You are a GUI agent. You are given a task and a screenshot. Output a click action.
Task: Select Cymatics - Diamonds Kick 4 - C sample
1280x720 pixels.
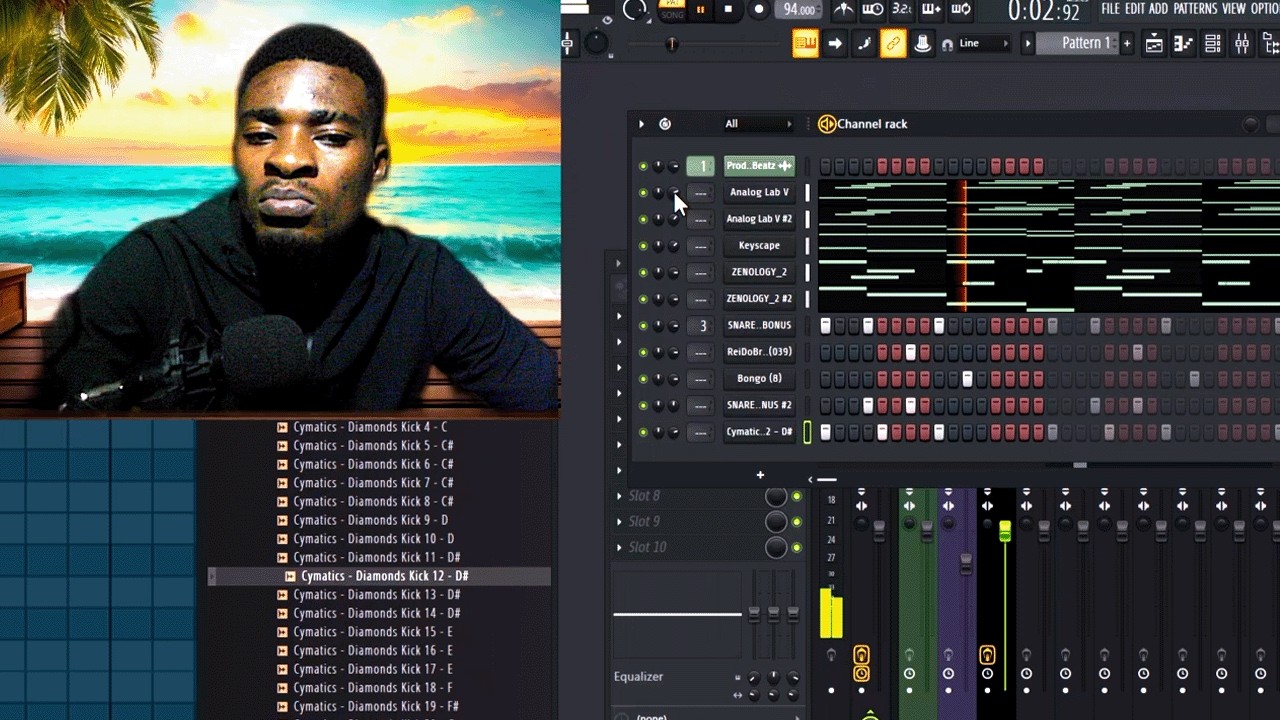(370, 427)
